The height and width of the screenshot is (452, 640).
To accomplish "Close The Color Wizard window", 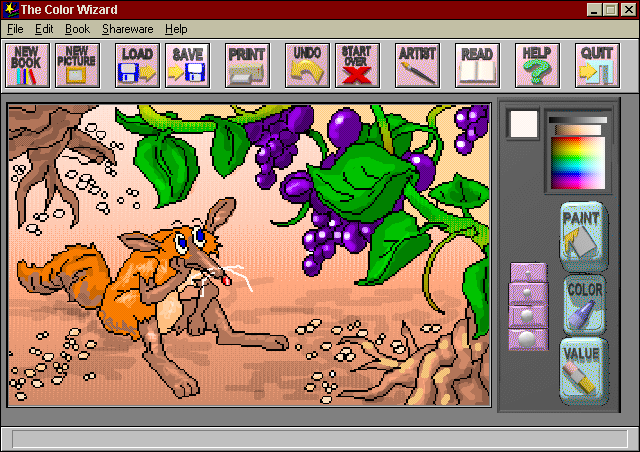I will pyautogui.click(x=629, y=9).
